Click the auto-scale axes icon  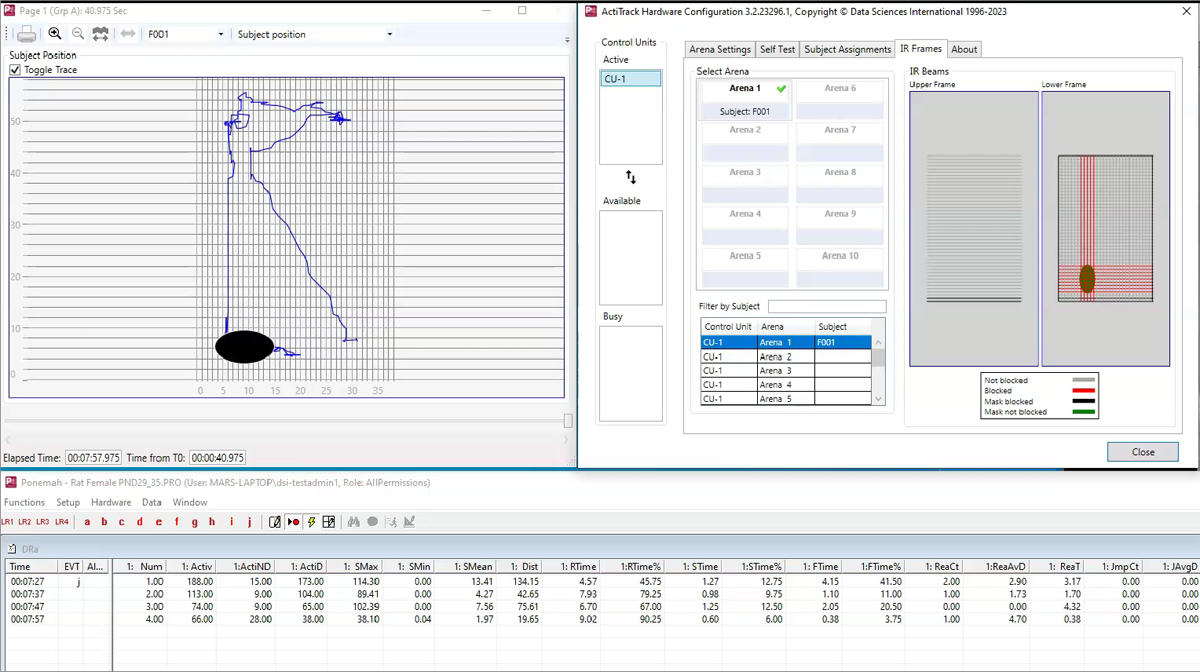(x=101, y=34)
